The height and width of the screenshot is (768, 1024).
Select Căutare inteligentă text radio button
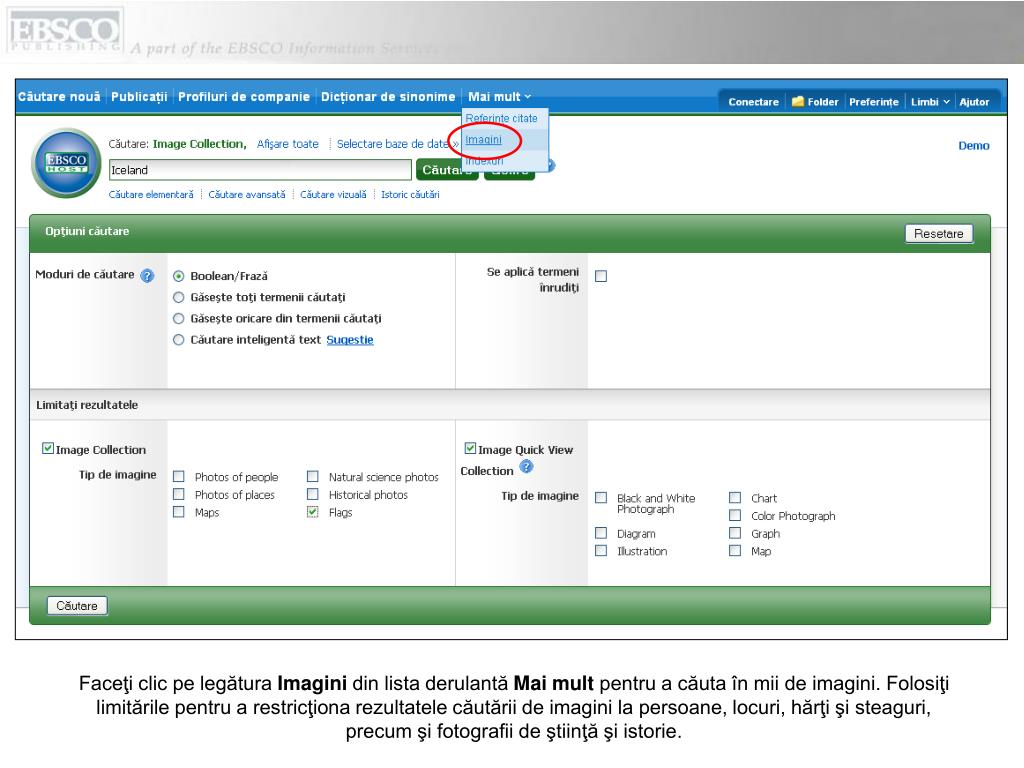click(x=178, y=340)
